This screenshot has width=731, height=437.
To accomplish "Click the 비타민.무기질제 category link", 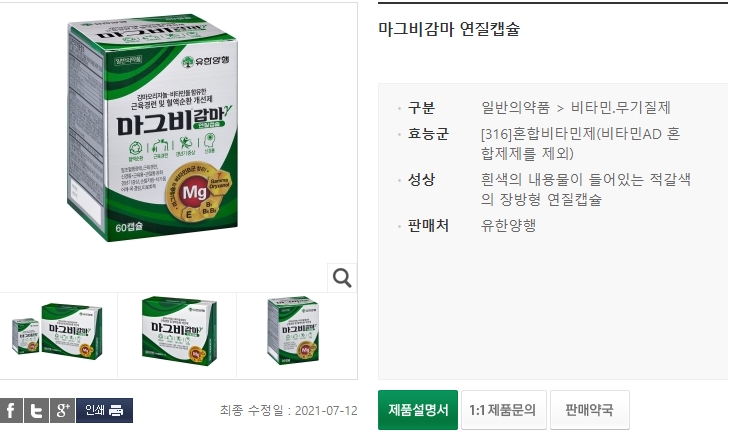I will click(621, 108).
